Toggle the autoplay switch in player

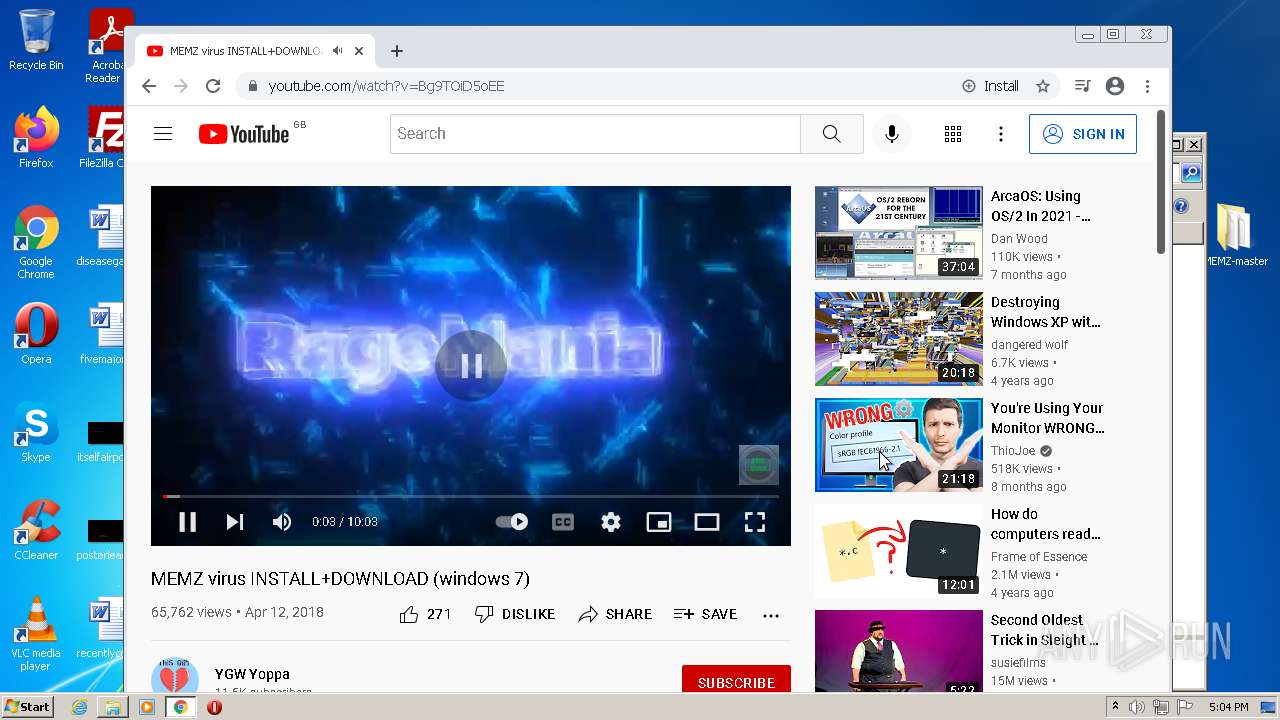(512, 521)
